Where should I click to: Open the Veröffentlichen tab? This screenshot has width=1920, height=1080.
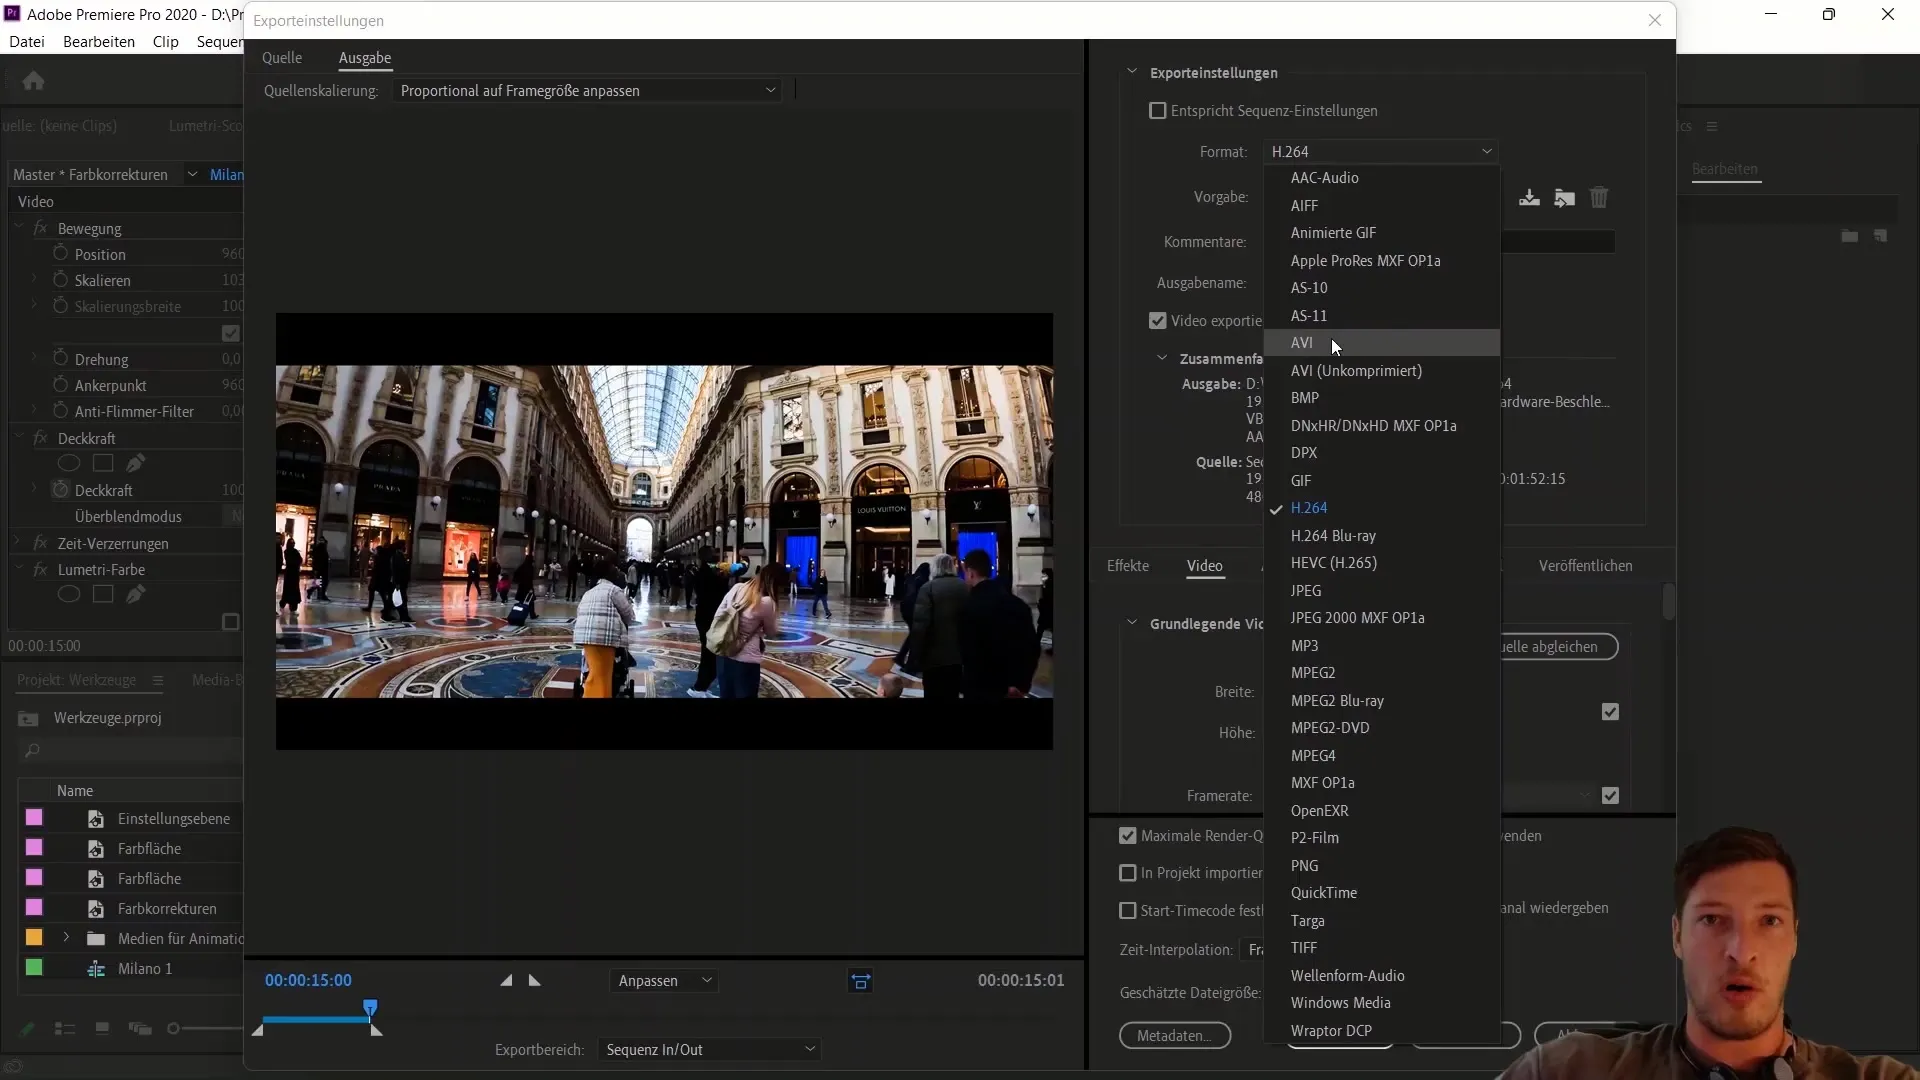click(1585, 566)
